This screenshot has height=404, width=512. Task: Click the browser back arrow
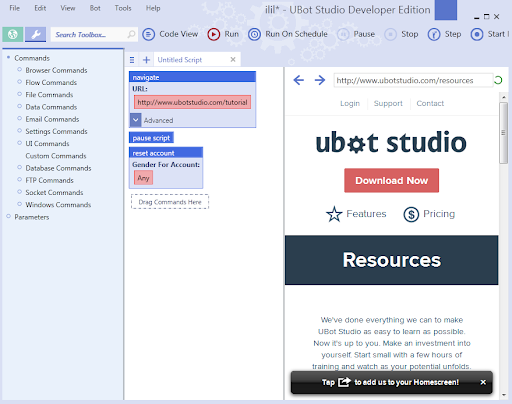pyautogui.click(x=299, y=80)
